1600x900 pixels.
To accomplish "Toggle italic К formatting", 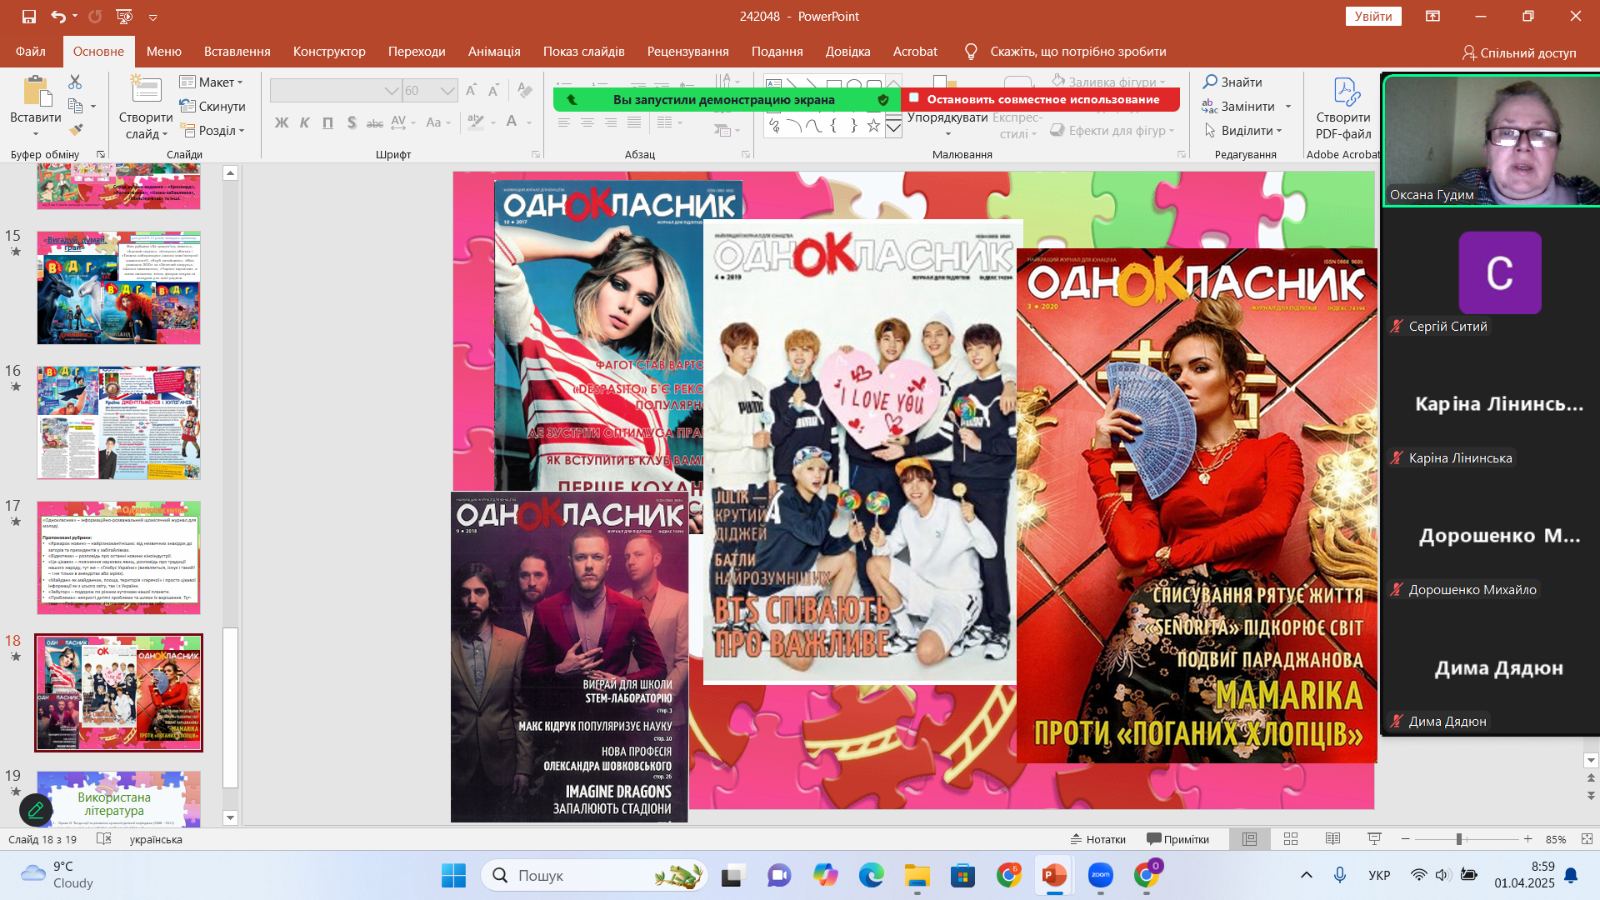I will (304, 122).
